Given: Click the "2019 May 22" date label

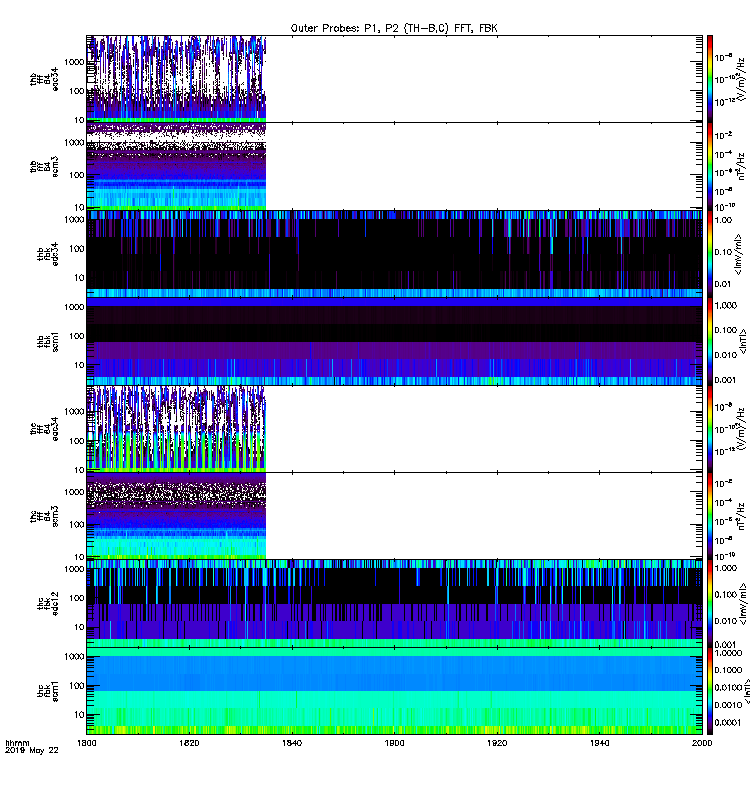Looking at the screenshot, I should pos(32,750).
